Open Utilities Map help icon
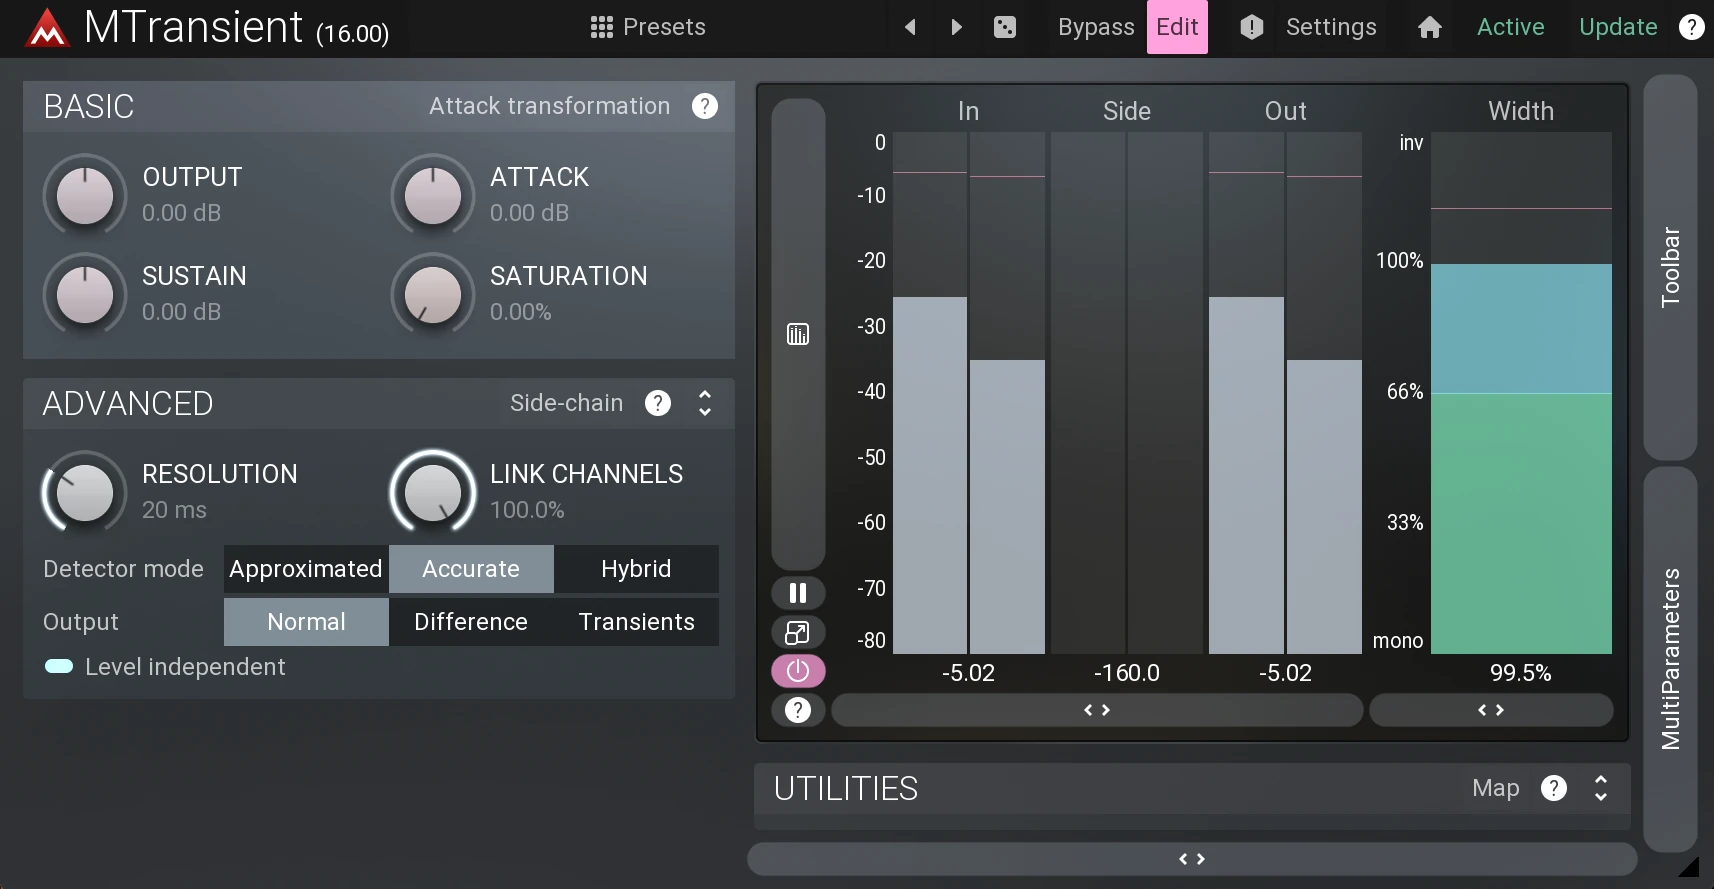 click(1554, 788)
